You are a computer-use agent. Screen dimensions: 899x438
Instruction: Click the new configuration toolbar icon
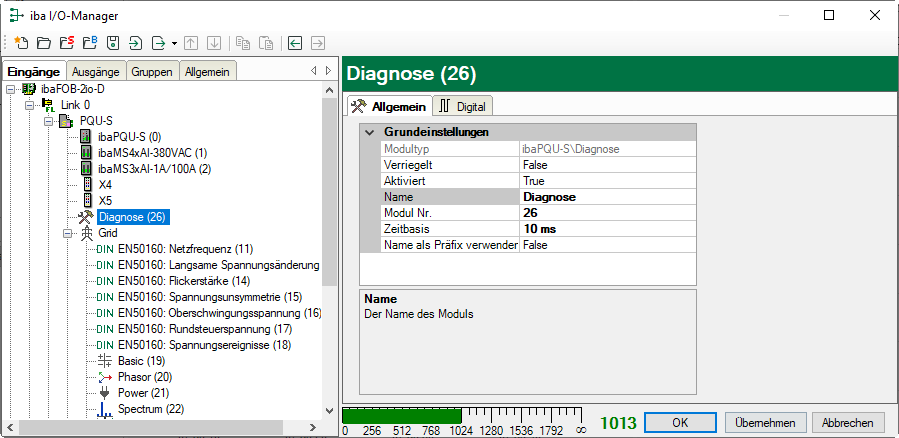point(21,43)
